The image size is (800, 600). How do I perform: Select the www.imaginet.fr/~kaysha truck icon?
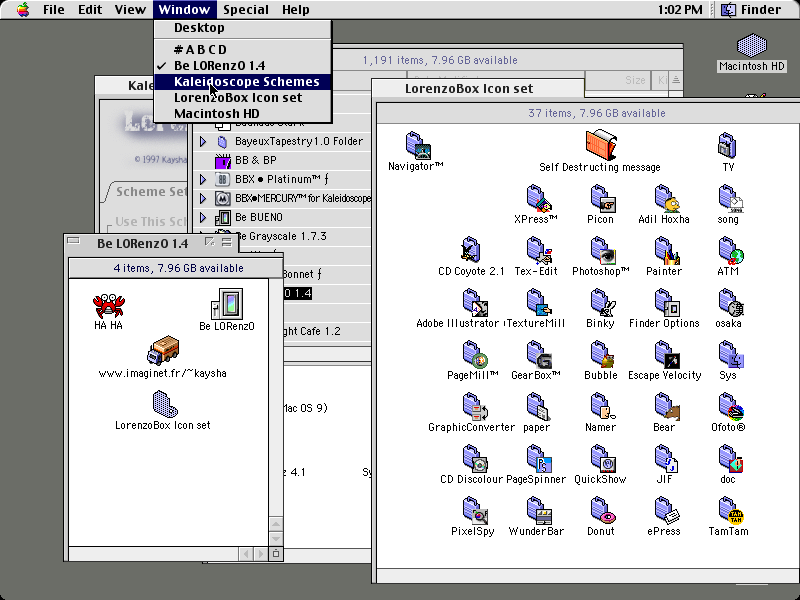[163, 351]
